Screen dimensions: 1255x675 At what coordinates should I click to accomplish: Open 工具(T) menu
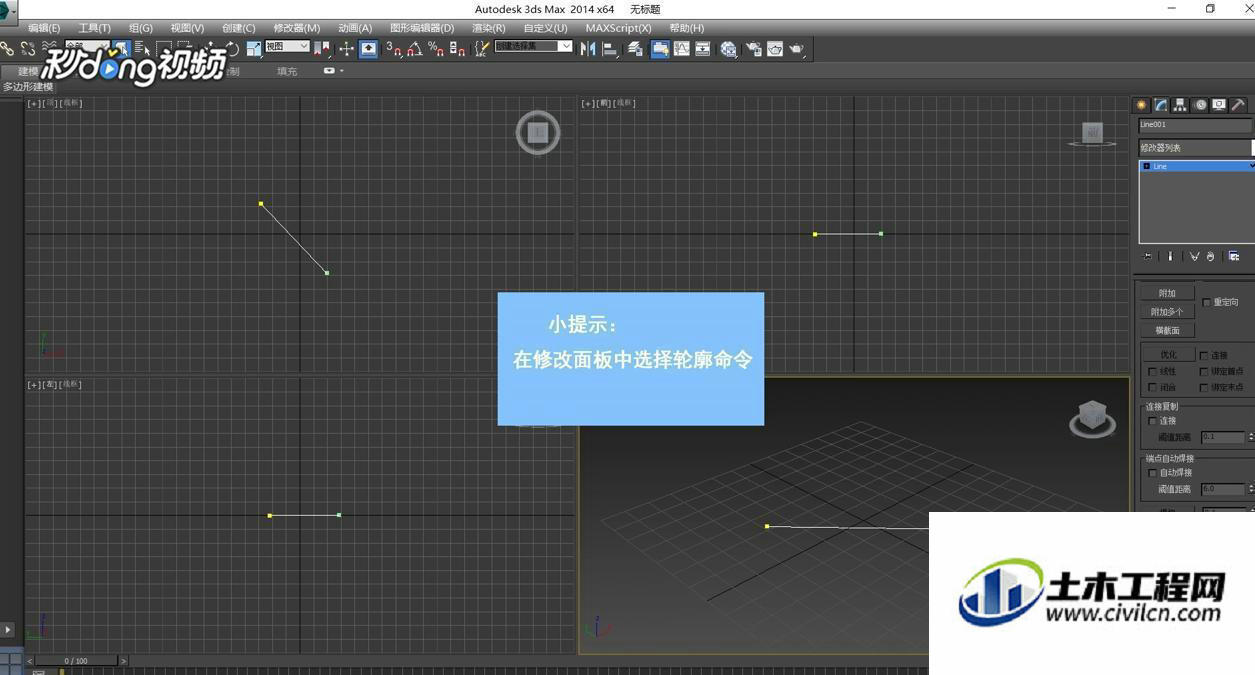(95, 28)
